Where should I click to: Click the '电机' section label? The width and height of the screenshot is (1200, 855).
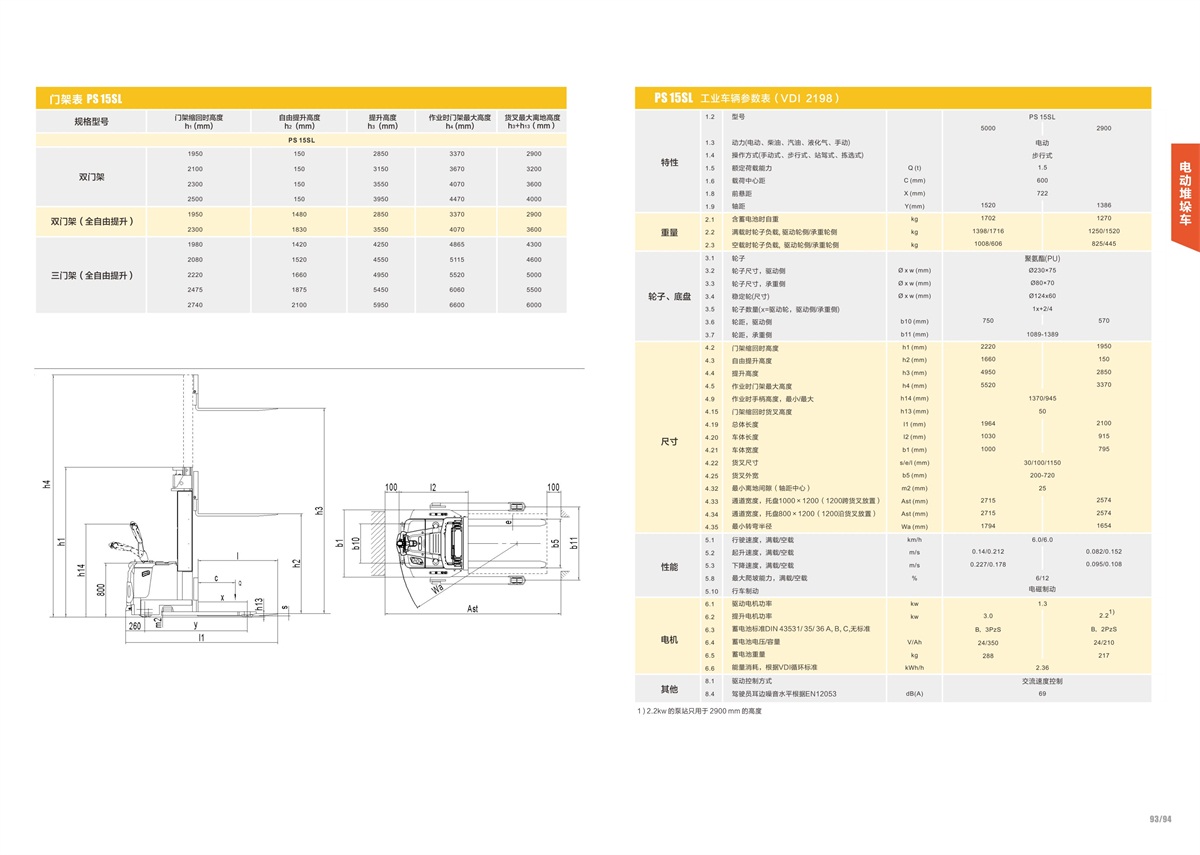[x=669, y=639]
